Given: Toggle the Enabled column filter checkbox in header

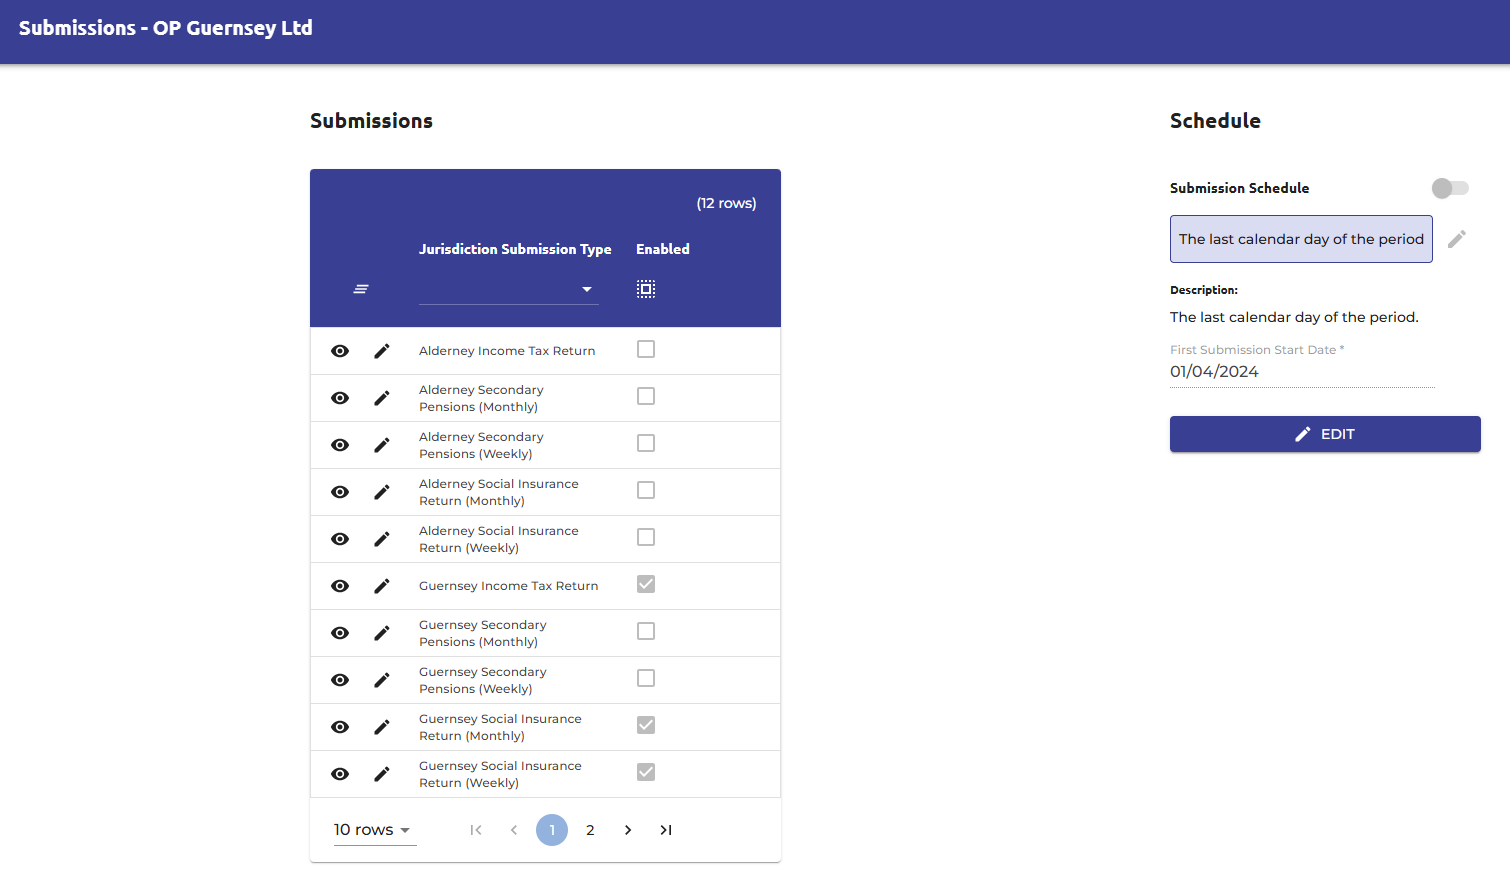Looking at the screenshot, I should (x=646, y=289).
